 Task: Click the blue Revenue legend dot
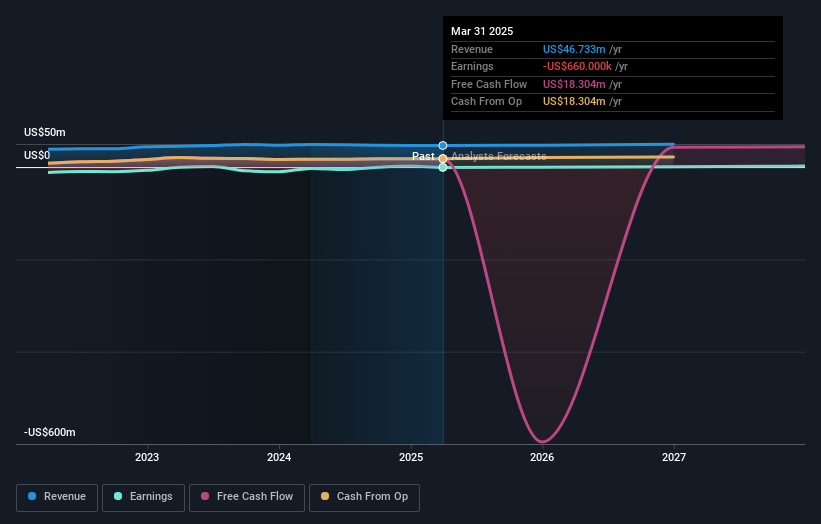pos(32,496)
